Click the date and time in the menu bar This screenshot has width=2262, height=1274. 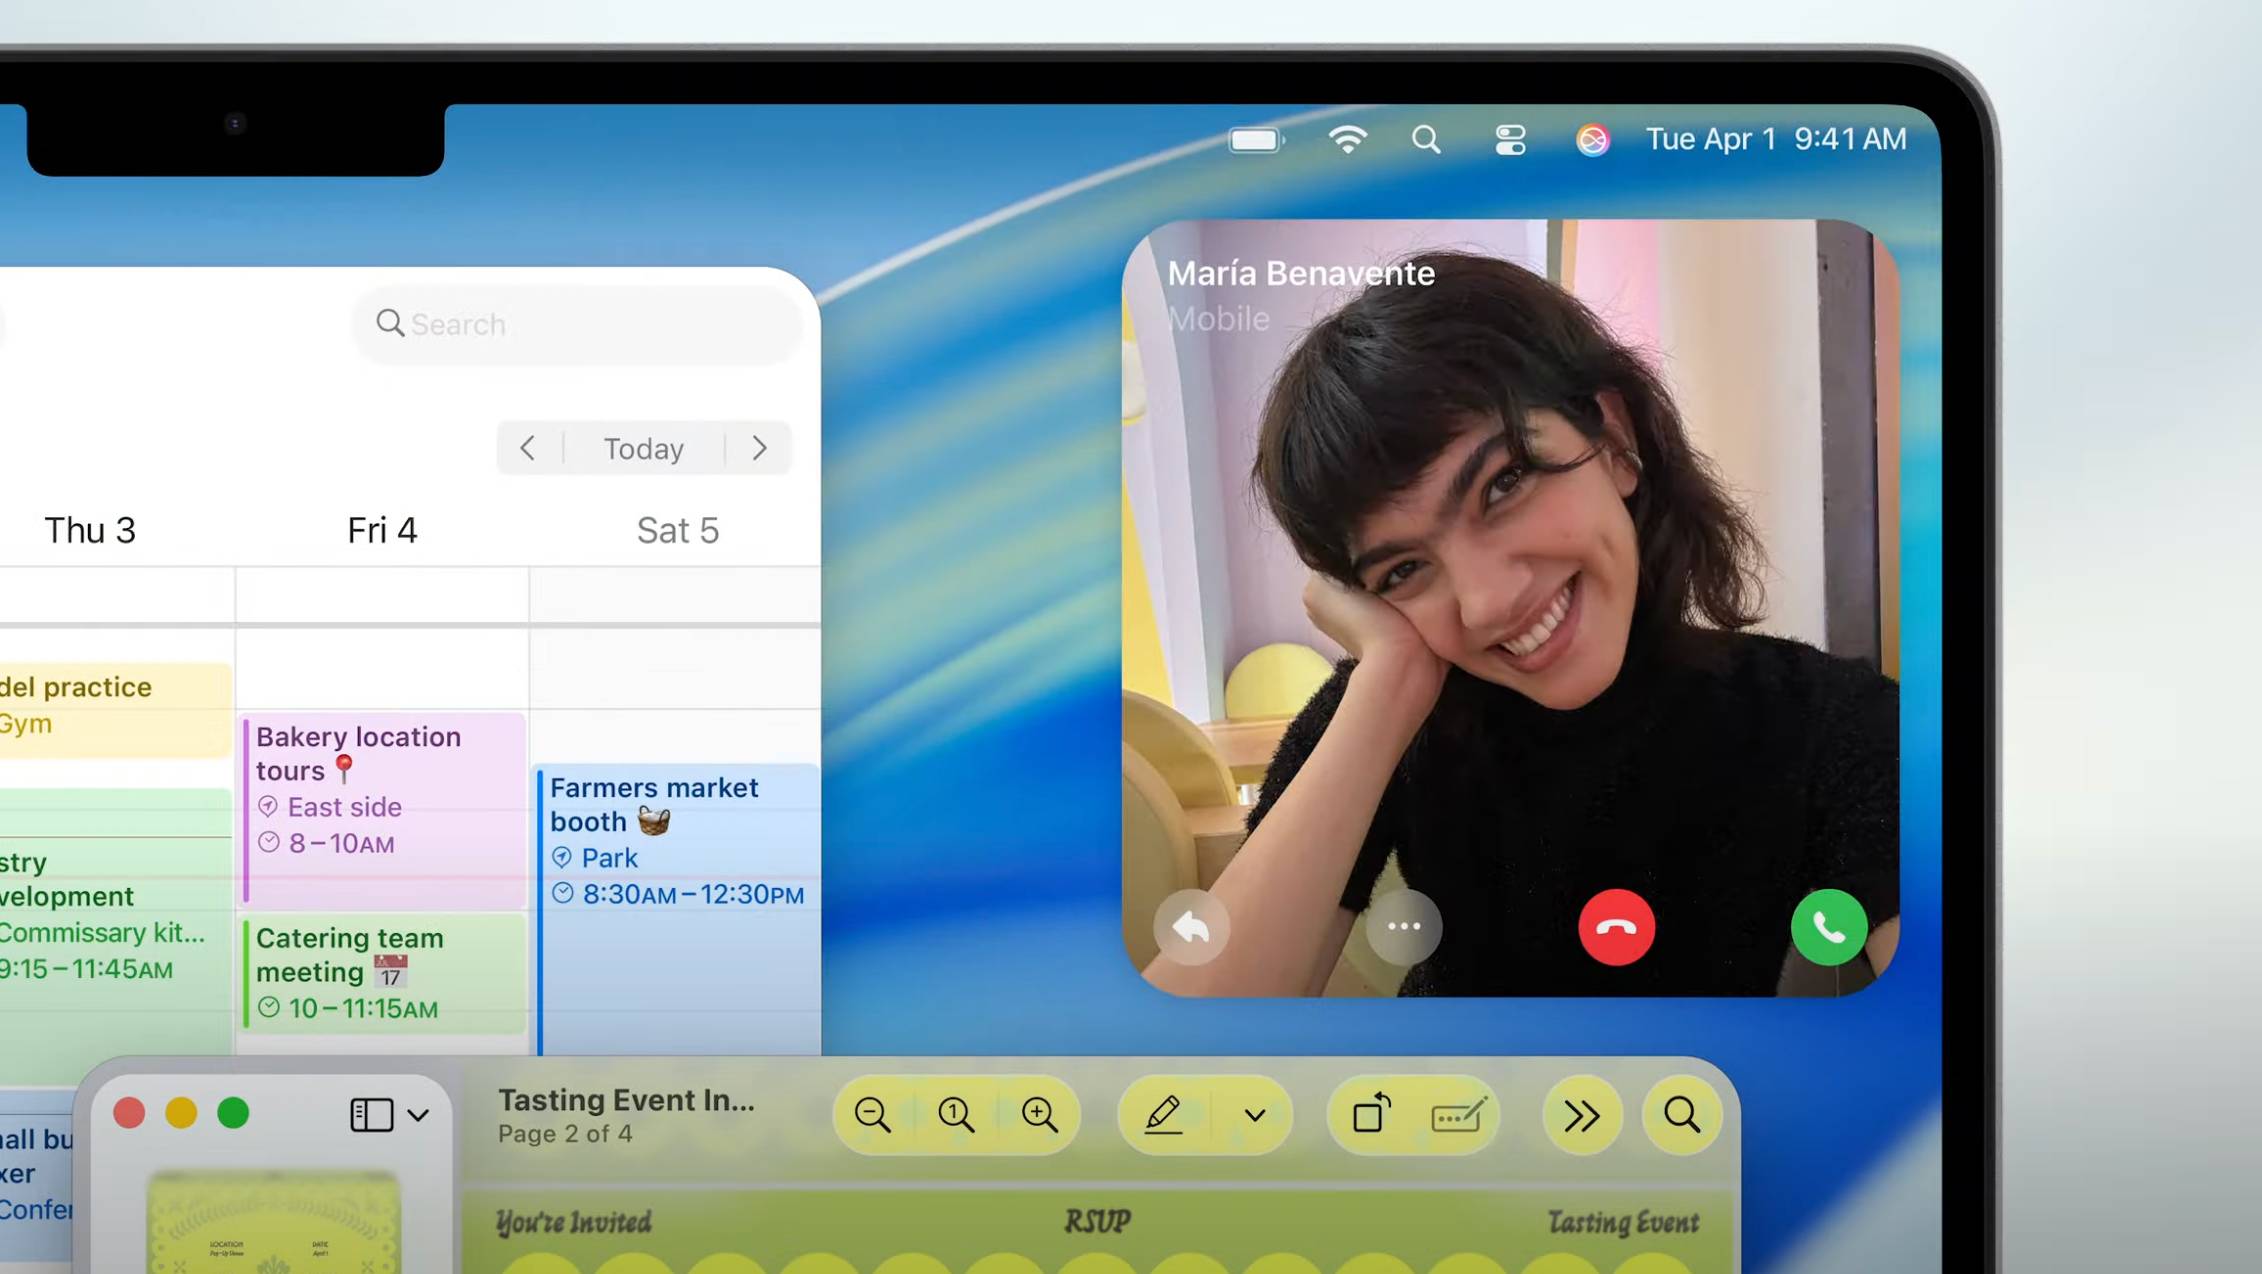point(1776,139)
